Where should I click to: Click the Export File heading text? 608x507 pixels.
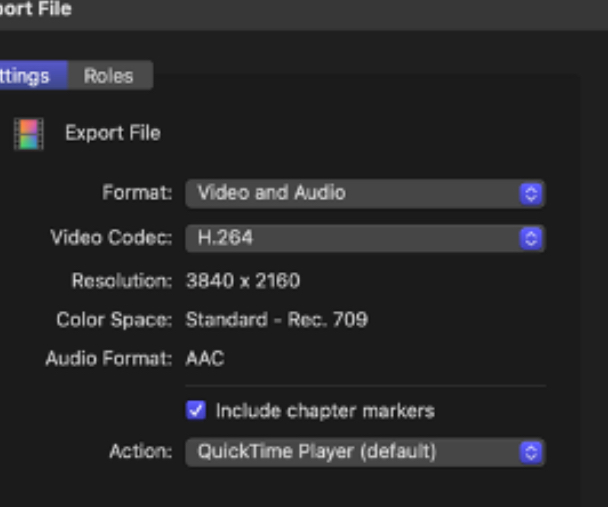[x=113, y=133]
